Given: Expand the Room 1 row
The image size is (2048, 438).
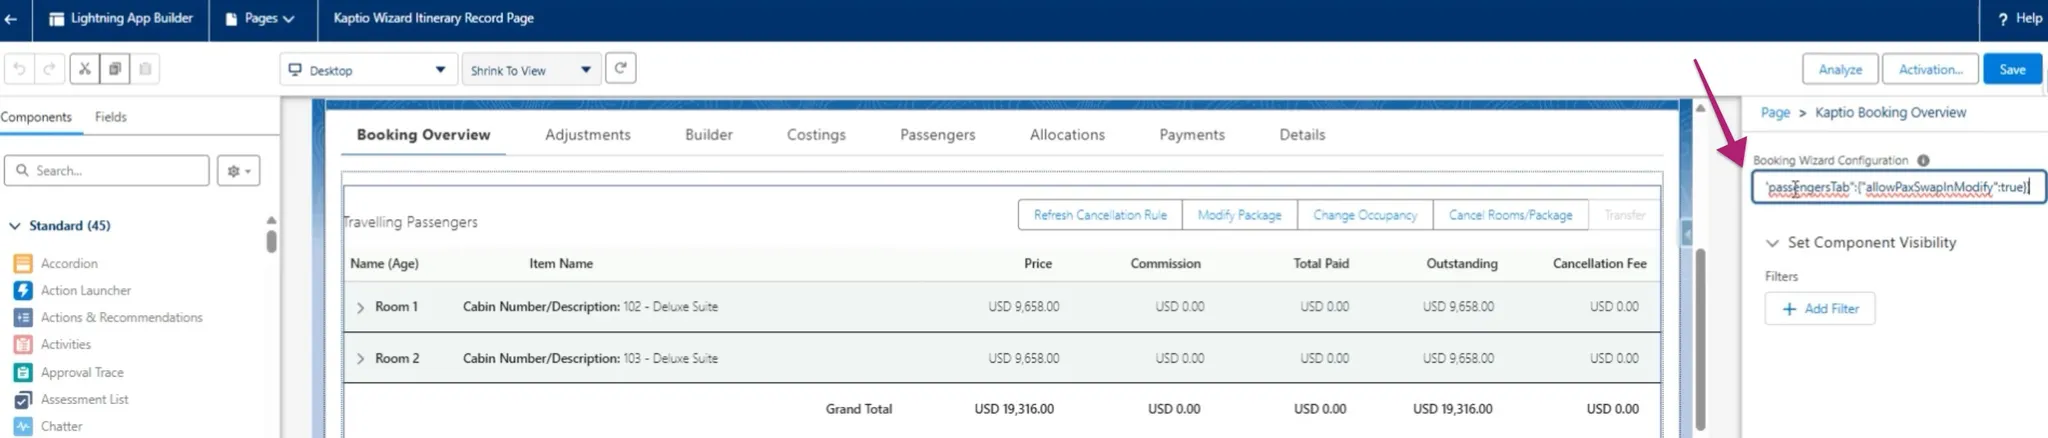Looking at the screenshot, I should pos(360,307).
